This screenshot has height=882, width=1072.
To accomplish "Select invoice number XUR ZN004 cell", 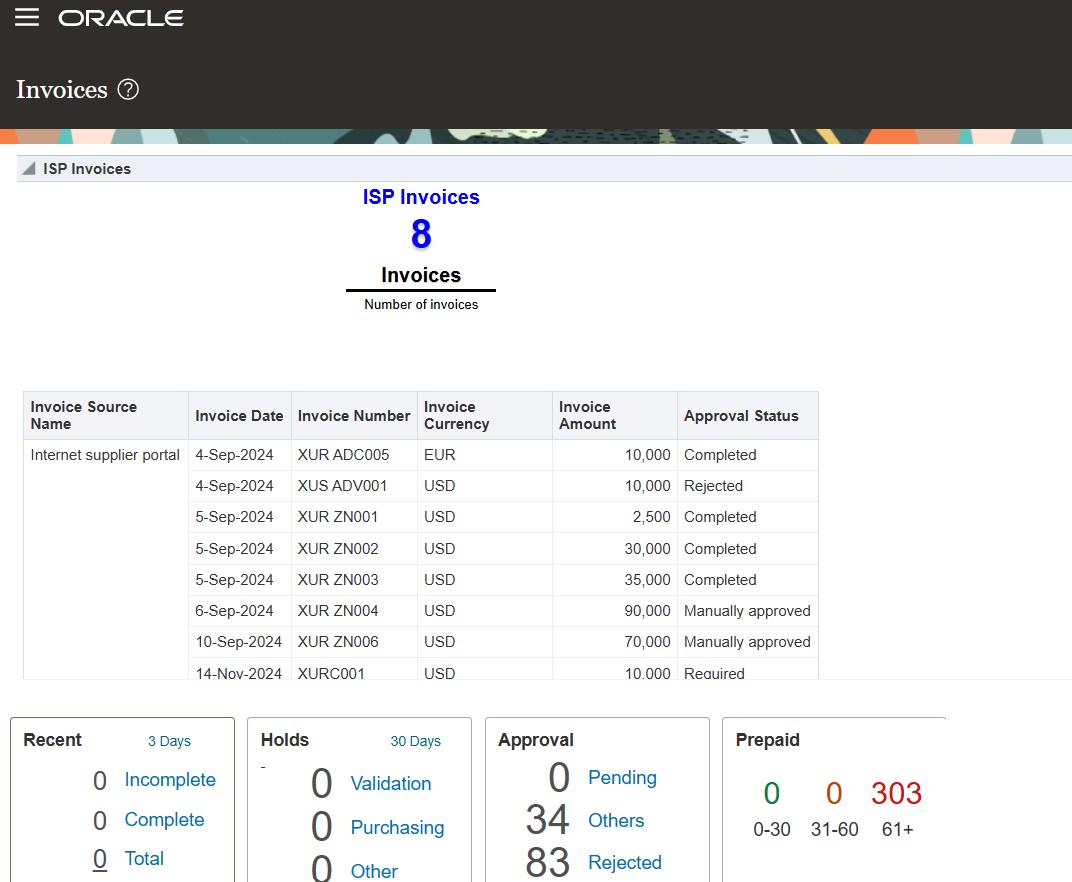I will tap(338, 611).
